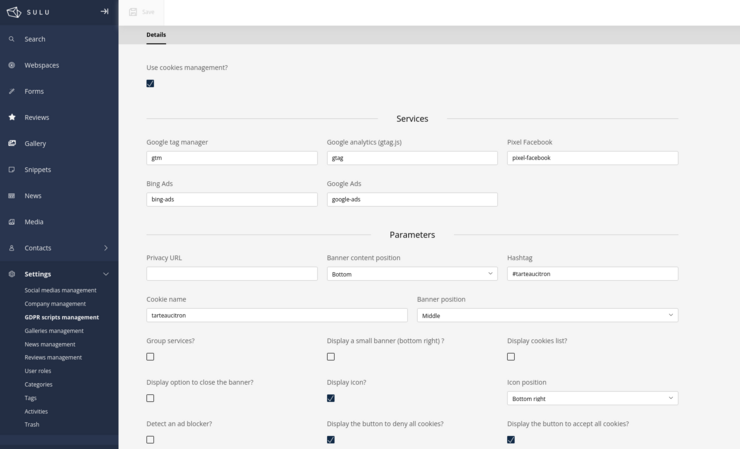Click the Bing Ads input field

[232, 200]
